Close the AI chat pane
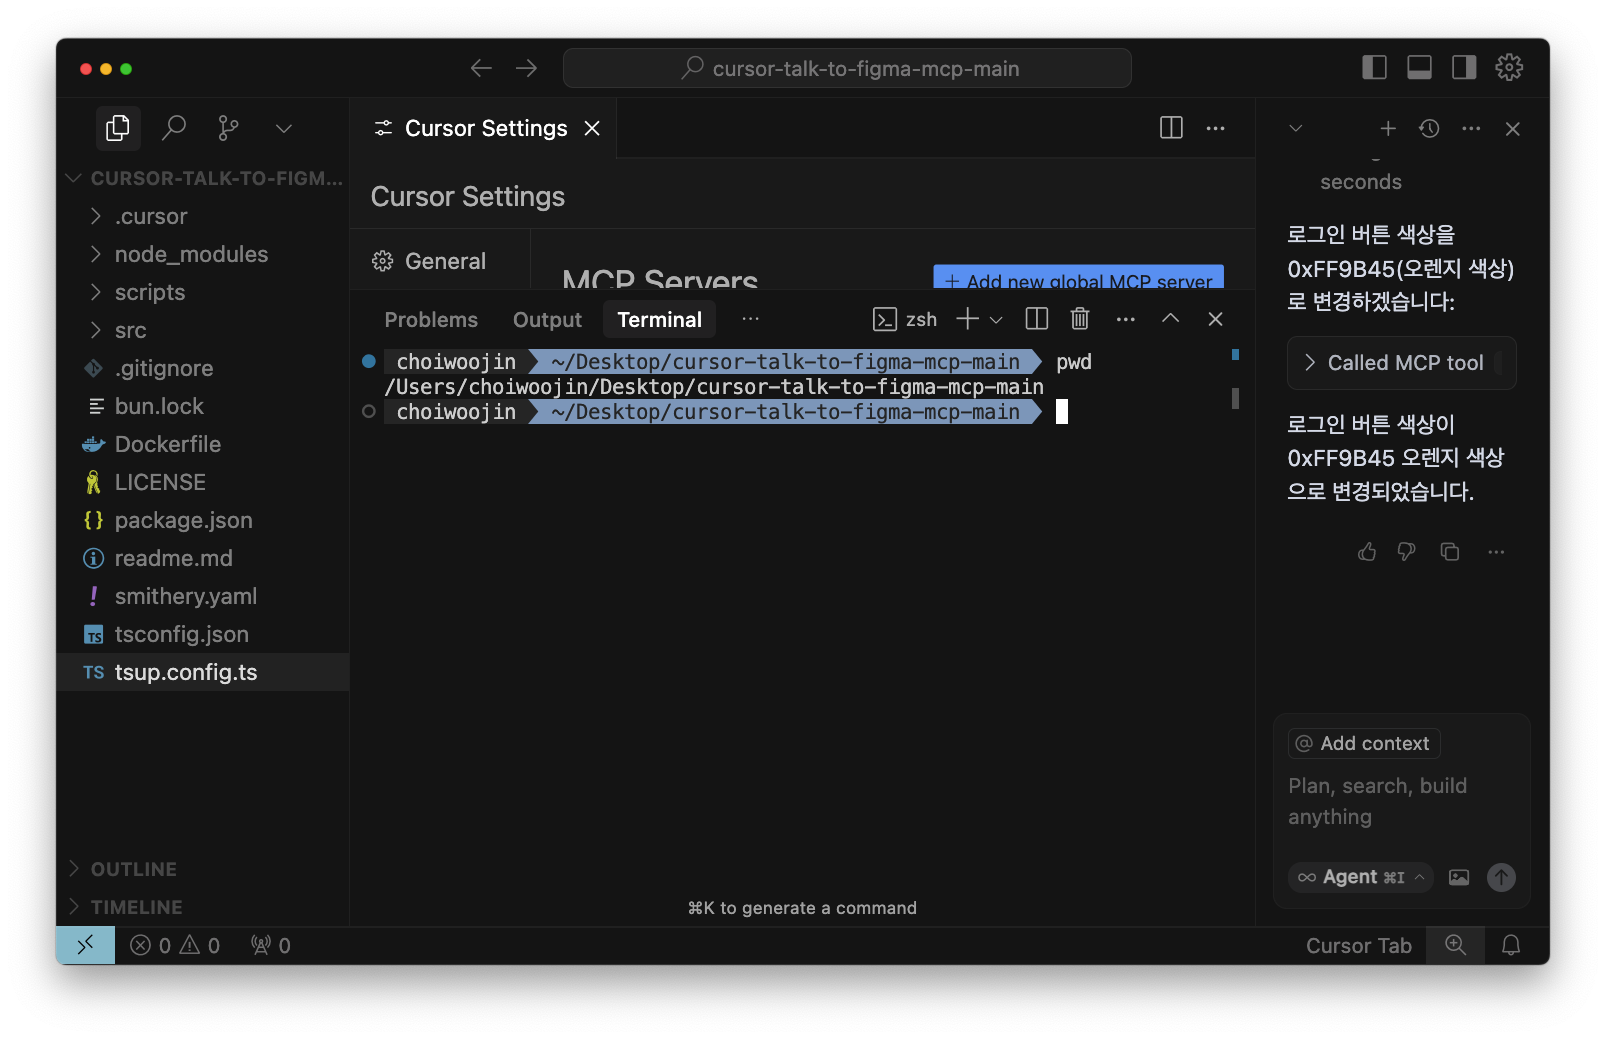The width and height of the screenshot is (1606, 1039). (1512, 128)
